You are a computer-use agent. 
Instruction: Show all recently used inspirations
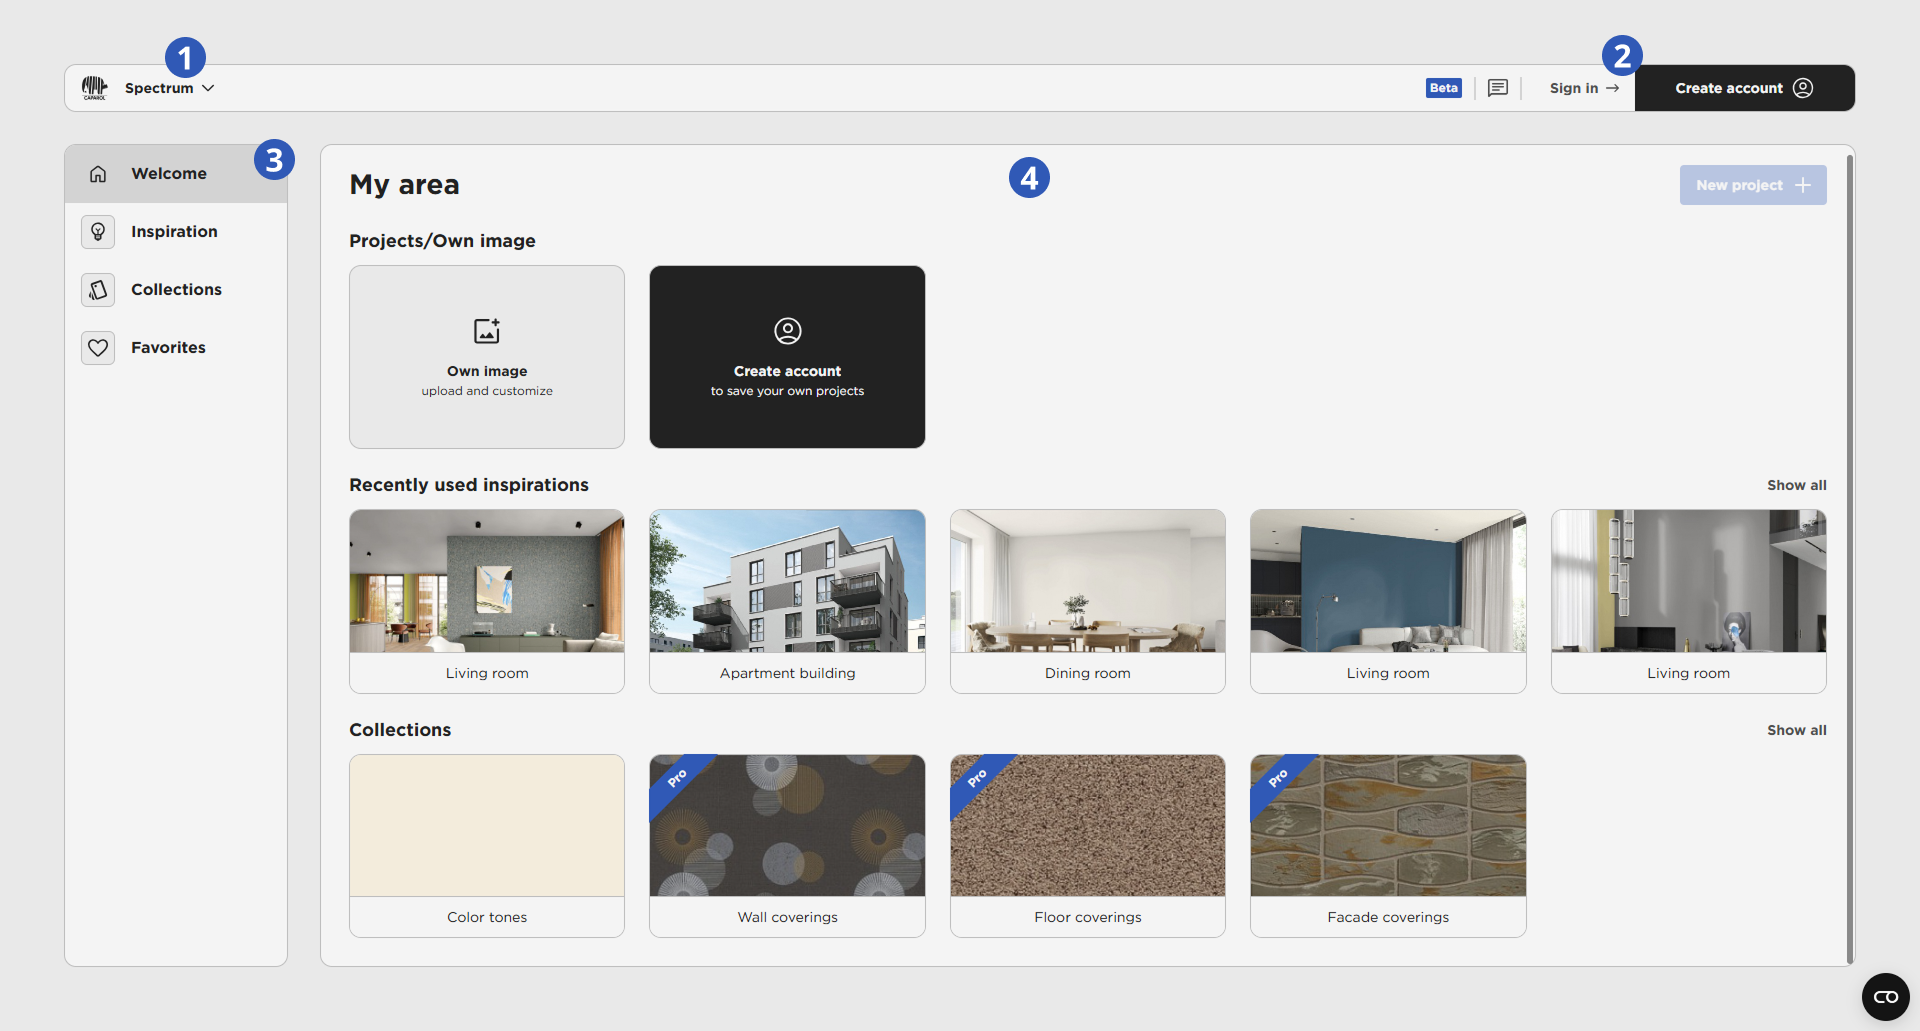click(x=1796, y=485)
